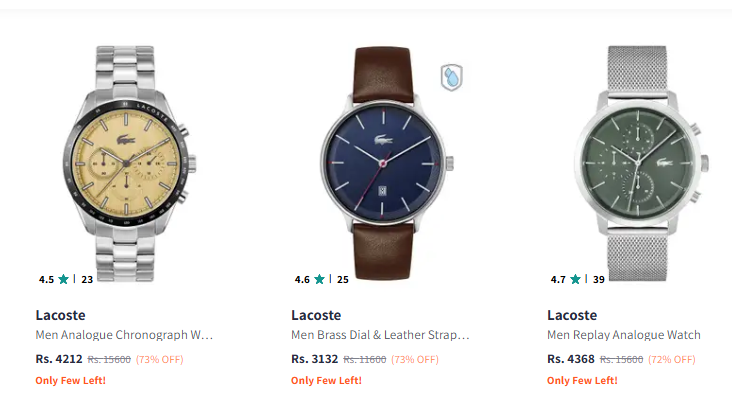Image resolution: width=732 pixels, height=418 pixels.
Task: Click the 39 reviews count
Action: 599,280
